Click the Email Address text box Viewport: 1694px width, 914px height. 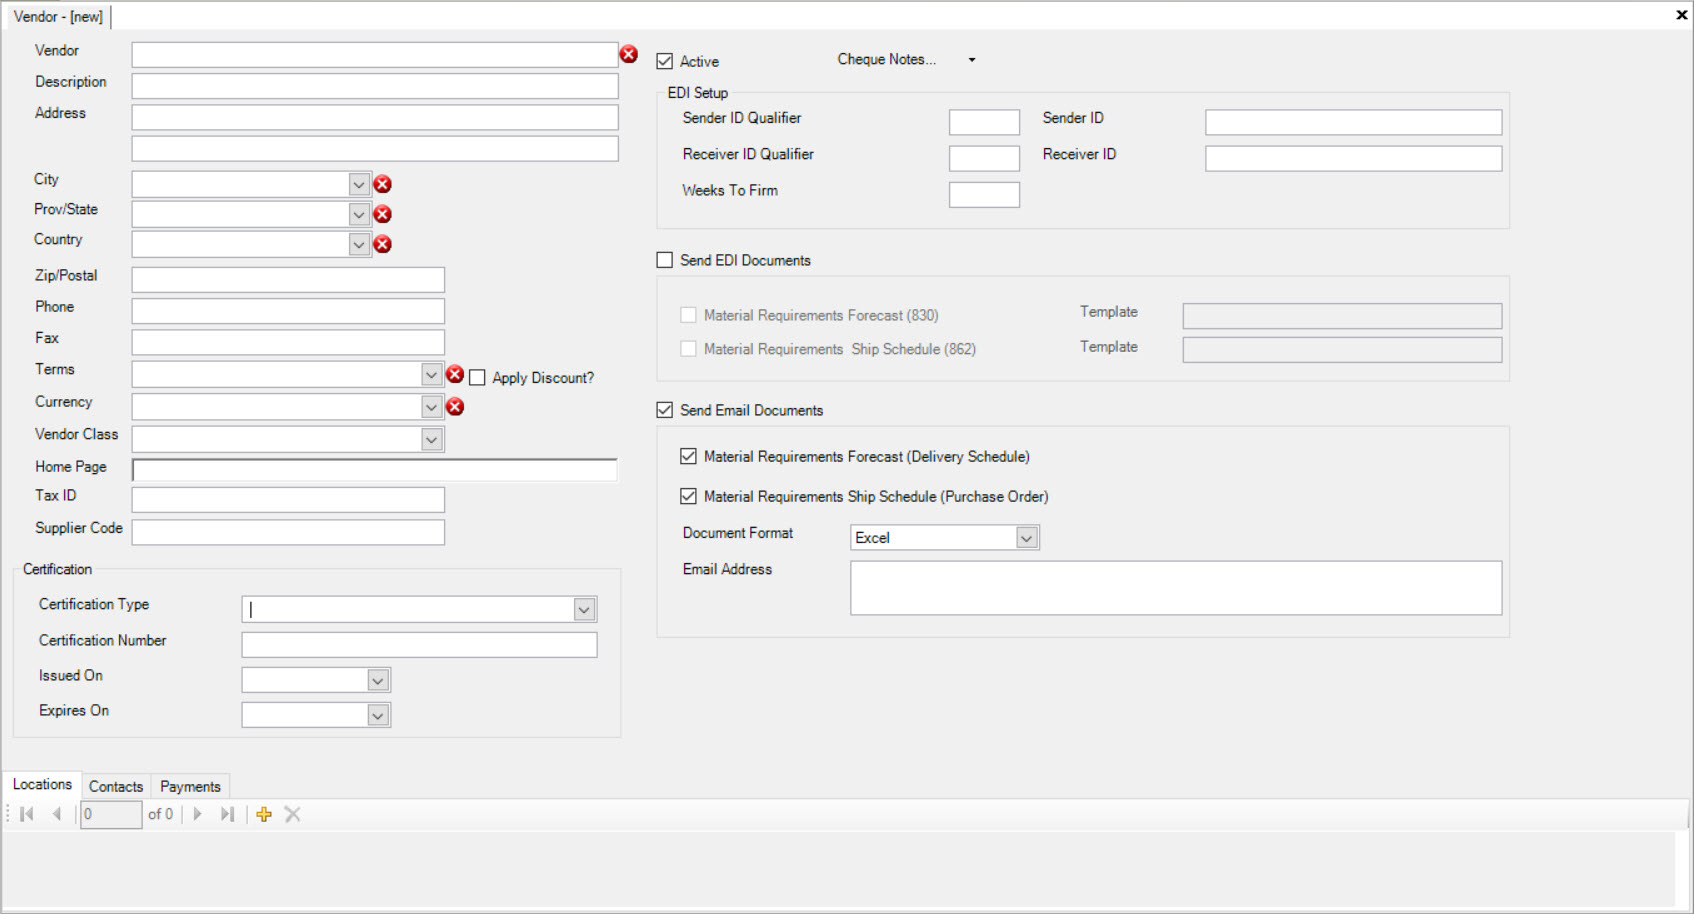(1176, 587)
